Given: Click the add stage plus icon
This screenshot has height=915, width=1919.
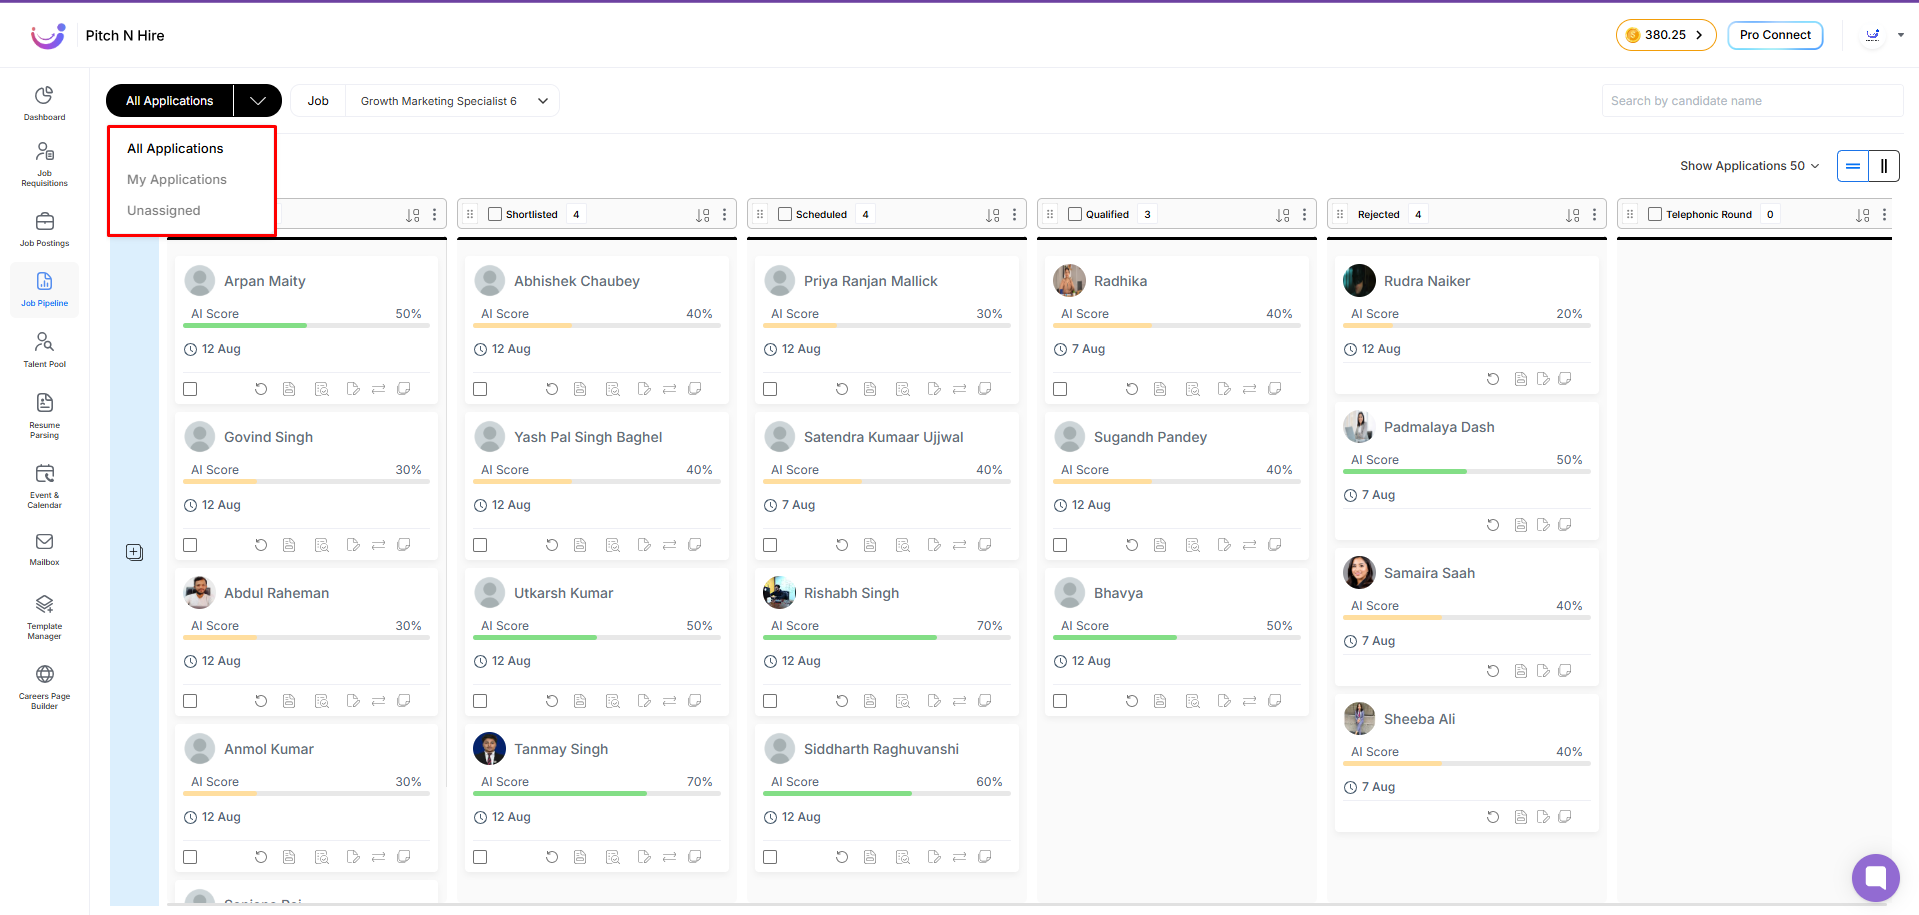Looking at the screenshot, I should (x=135, y=552).
